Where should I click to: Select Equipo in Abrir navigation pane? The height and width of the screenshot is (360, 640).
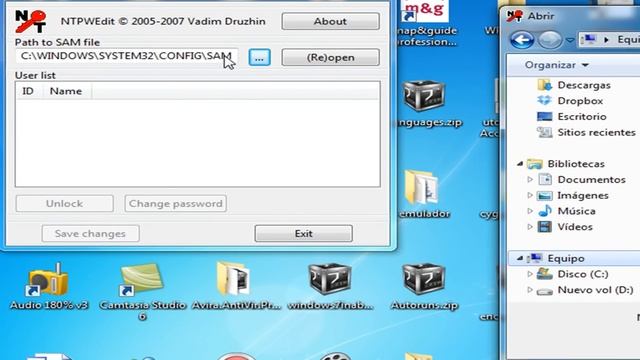[566, 258]
